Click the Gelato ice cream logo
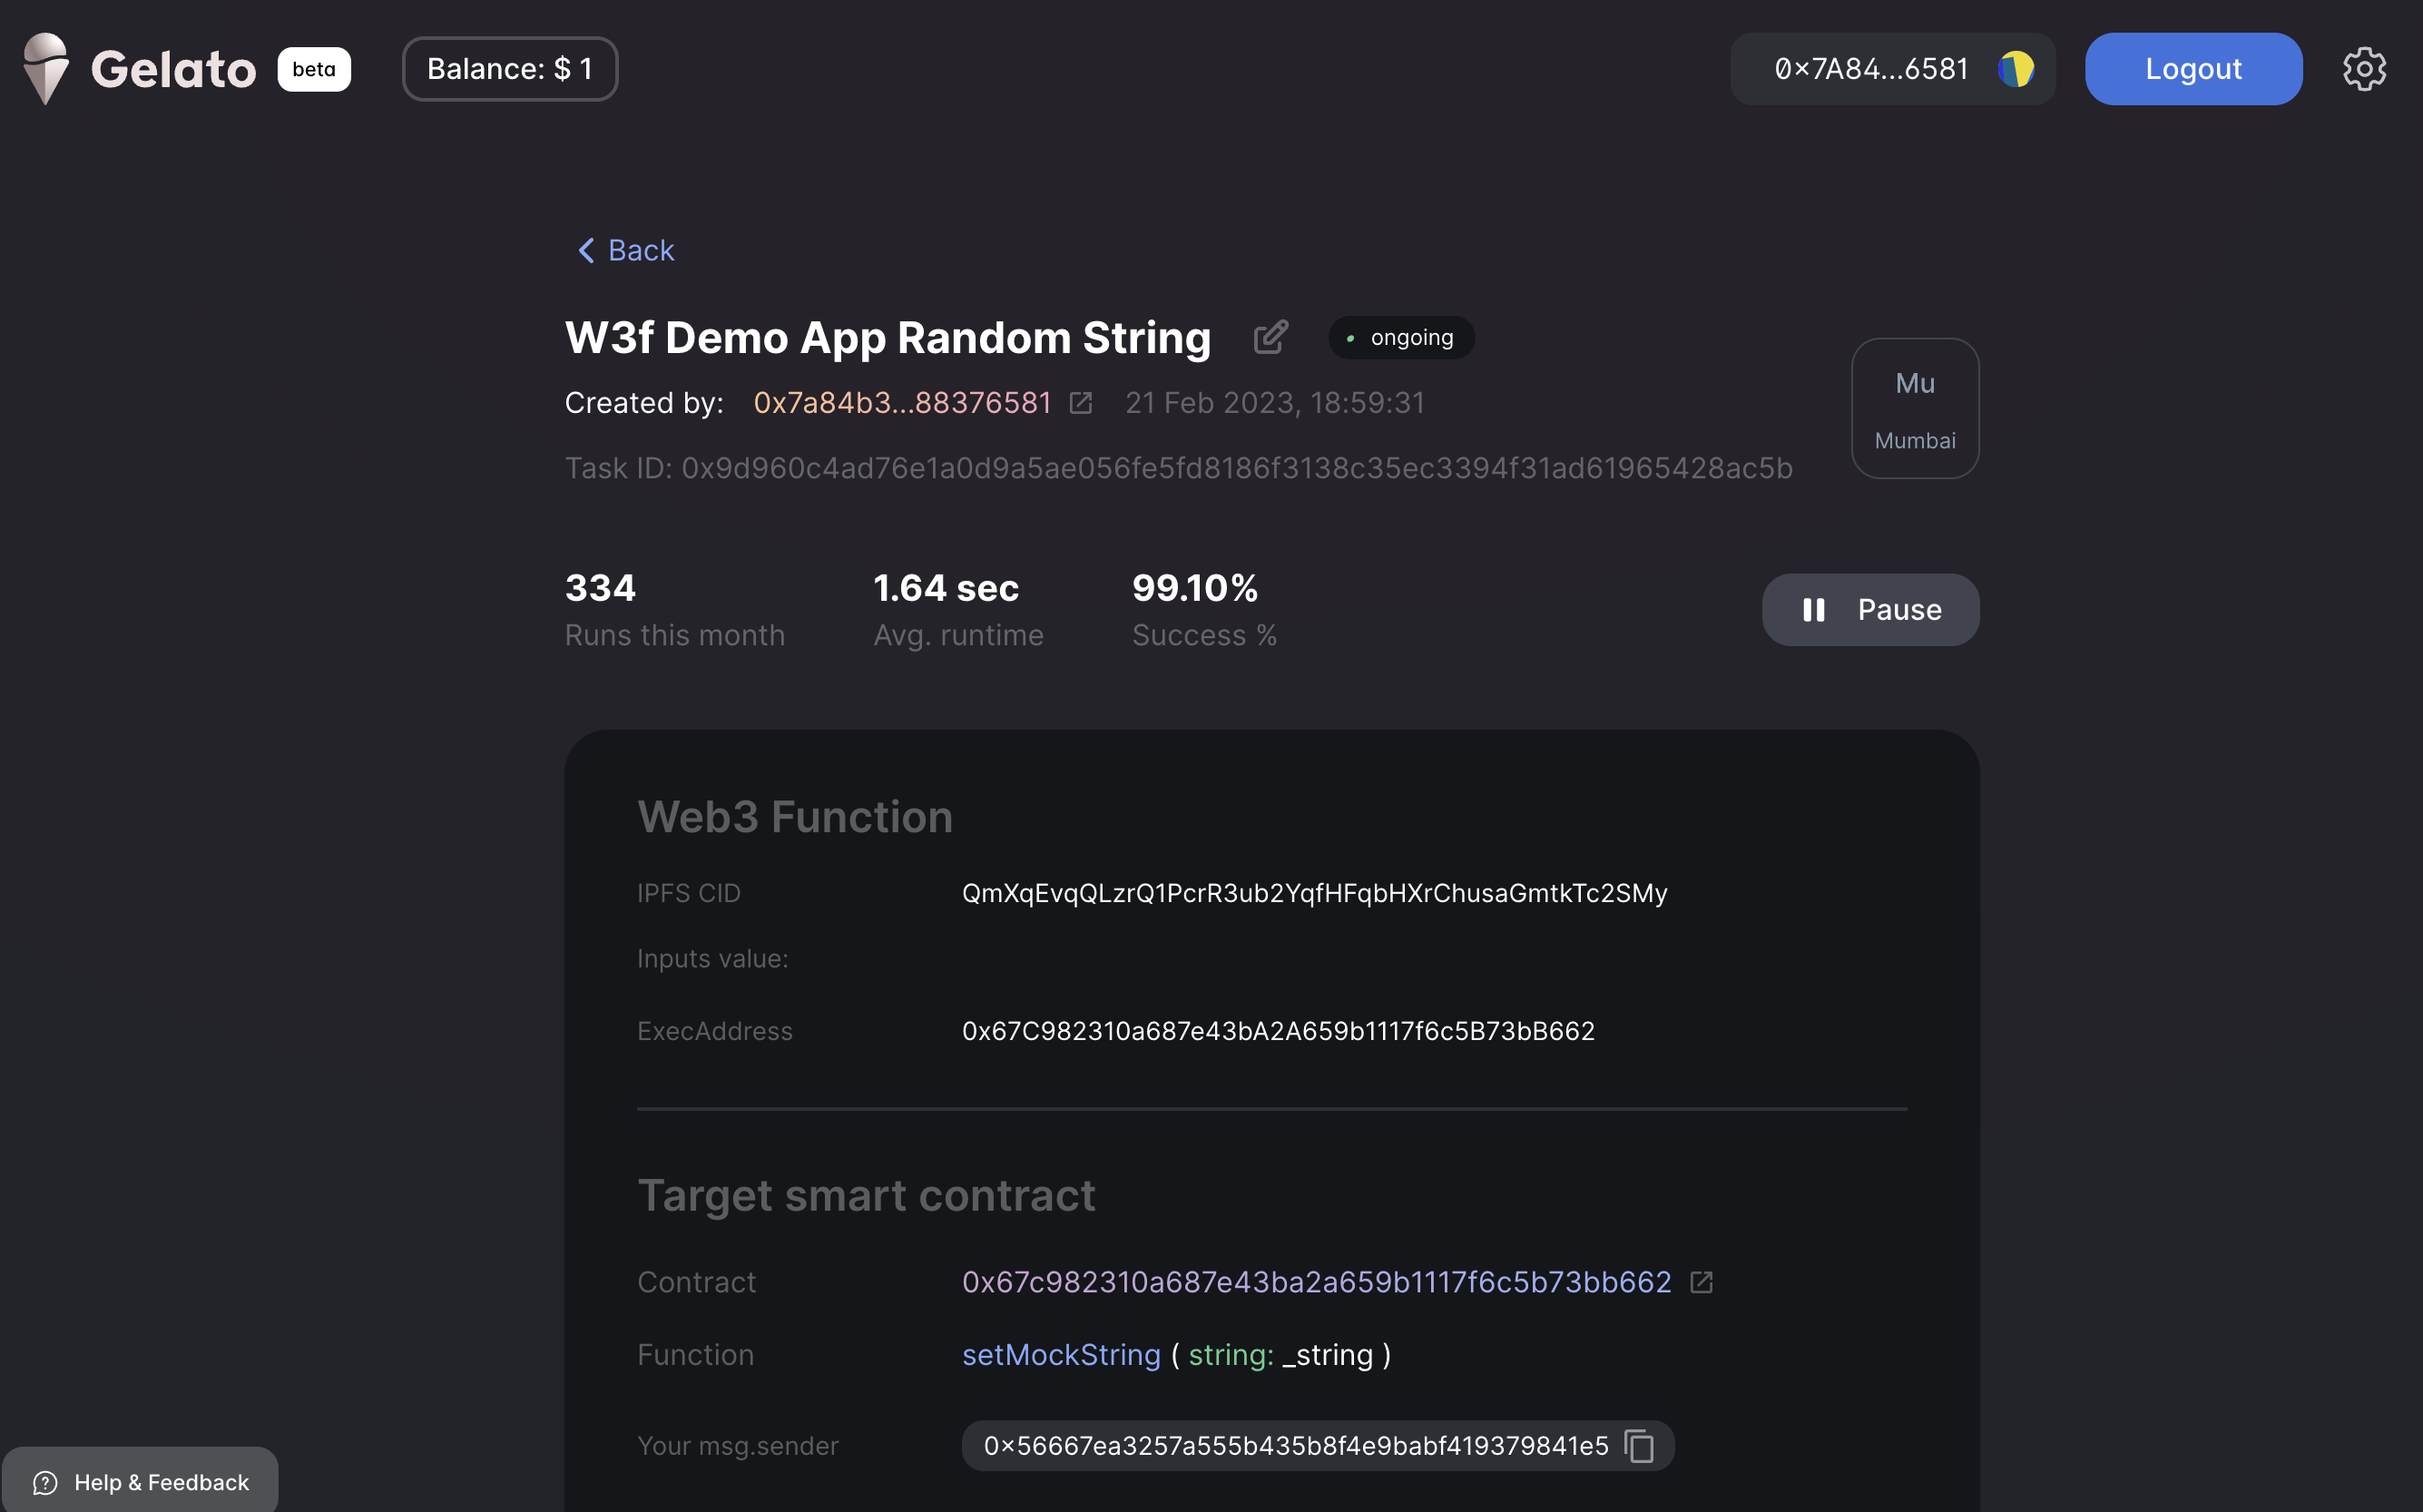Viewport: 2423px width, 1512px height. [x=46, y=69]
